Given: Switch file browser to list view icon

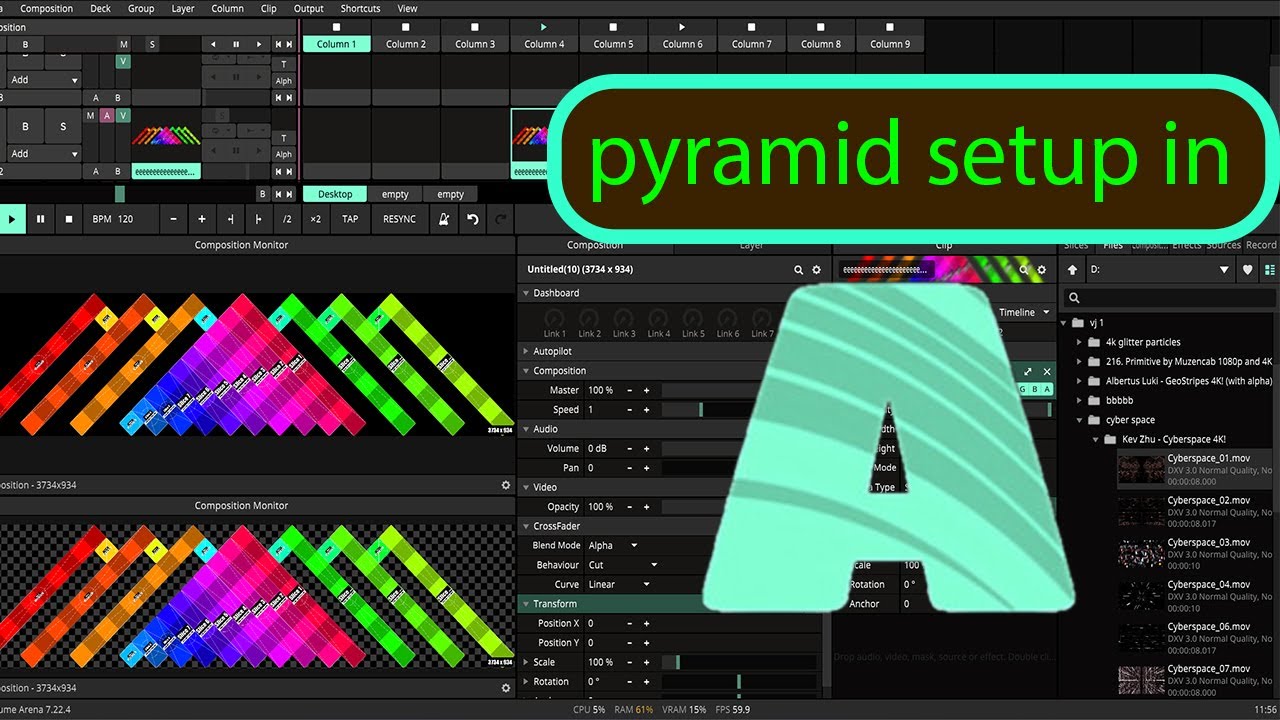Looking at the screenshot, I should [x=1270, y=270].
